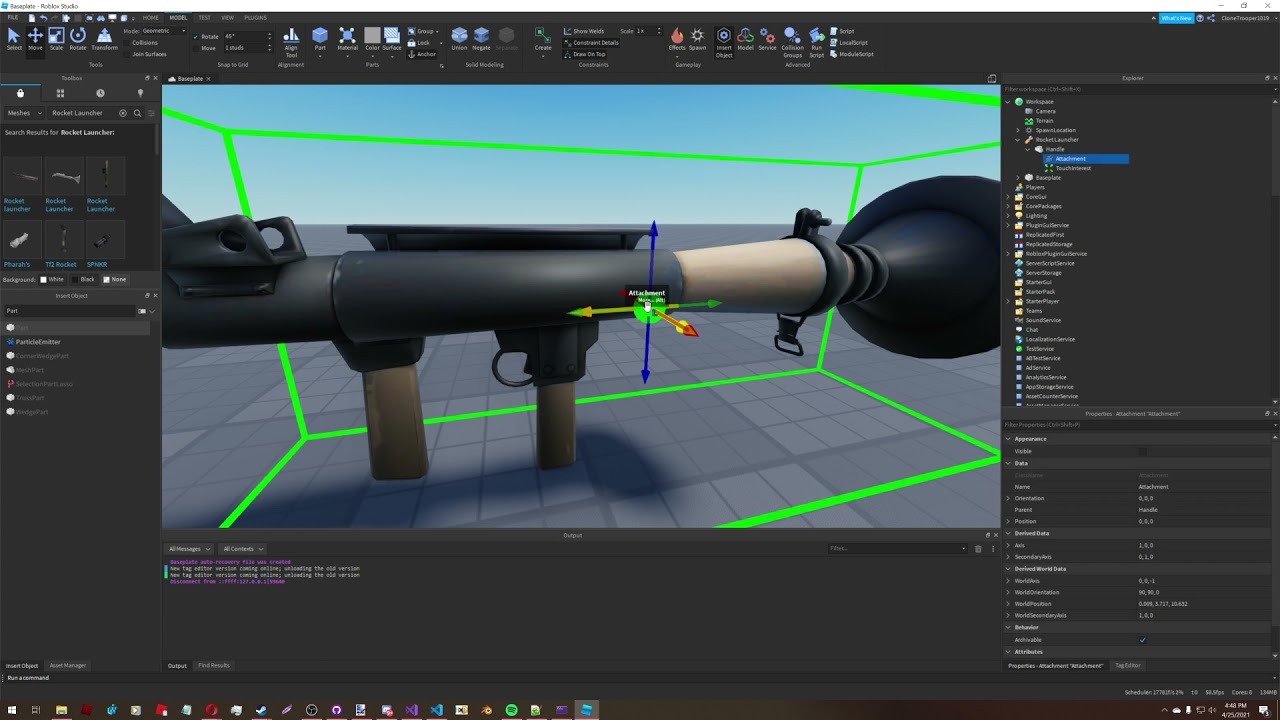Open the Toolbox Creations lightbulb tab
This screenshot has width=1280, height=720.
[x=140, y=93]
